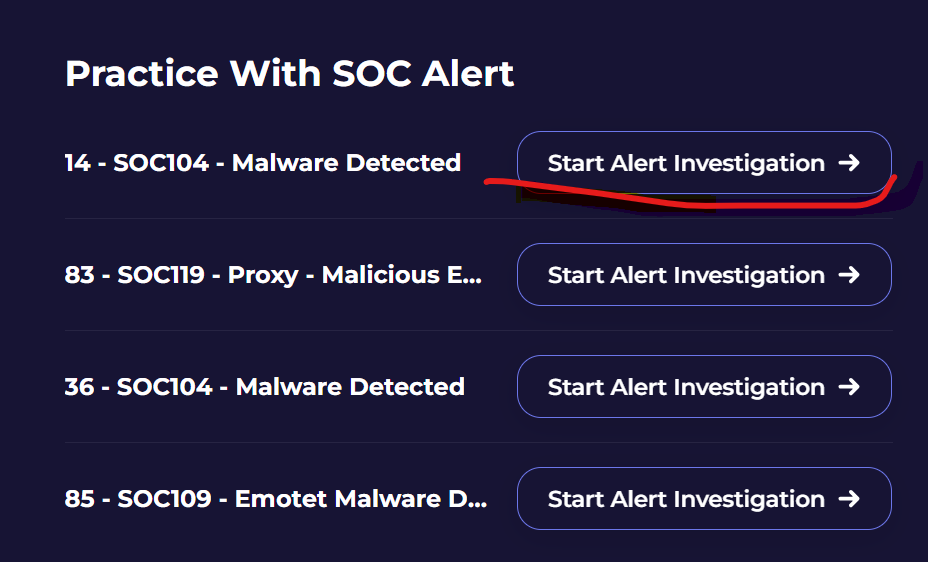Click the alert number 36 label

(79, 387)
